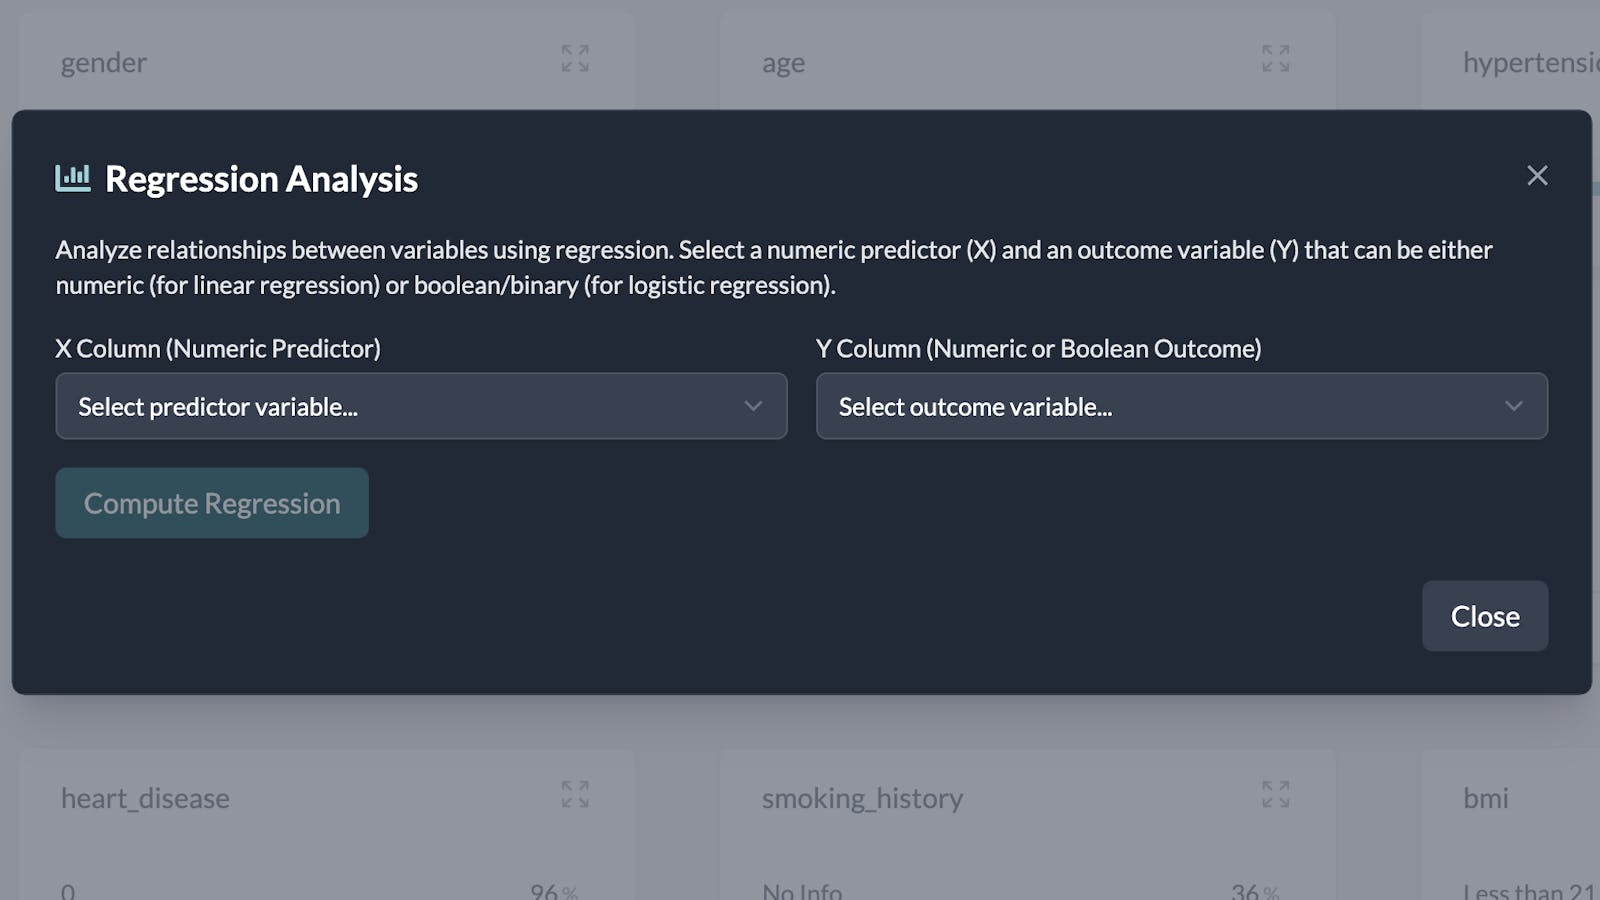The height and width of the screenshot is (900, 1600).
Task: Click the heart_disease card header
Action: pyautogui.click(x=144, y=798)
